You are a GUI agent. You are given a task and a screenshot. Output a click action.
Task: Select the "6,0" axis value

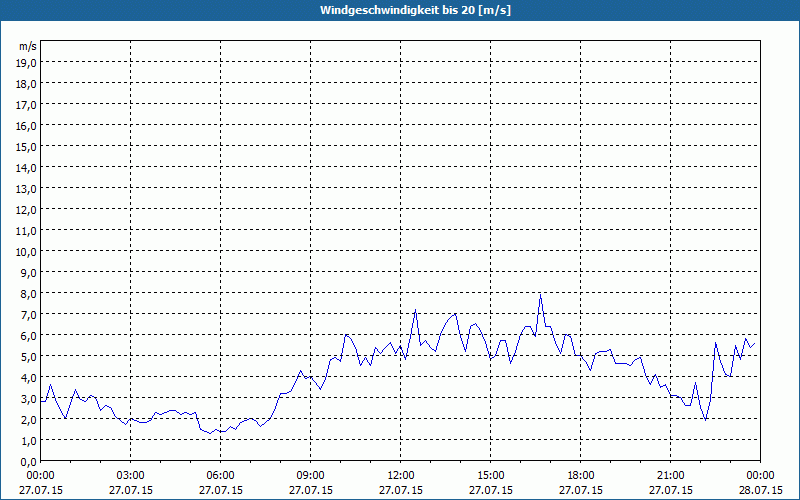tap(28, 336)
